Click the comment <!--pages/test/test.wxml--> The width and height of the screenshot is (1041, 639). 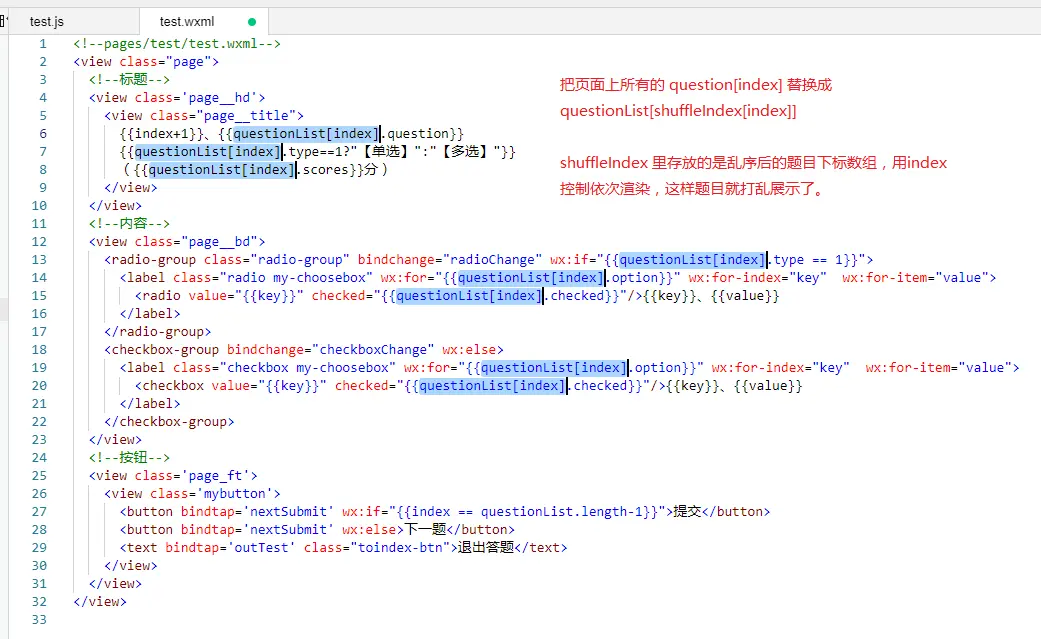tap(177, 44)
